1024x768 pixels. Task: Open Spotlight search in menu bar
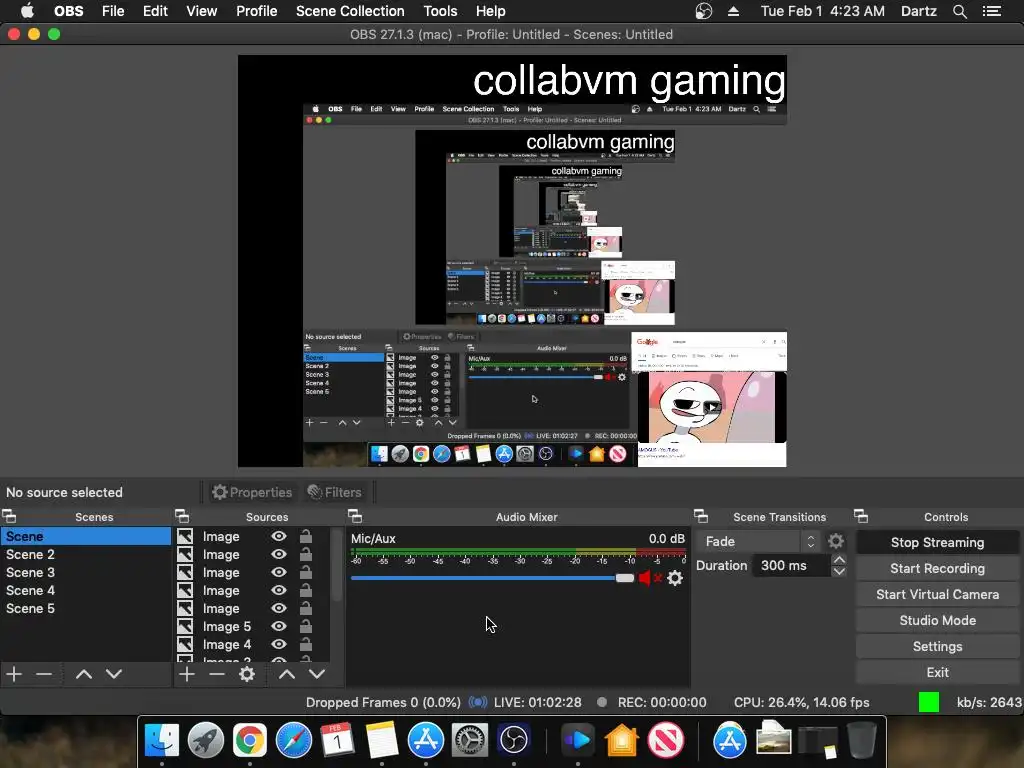click(960, 11)
